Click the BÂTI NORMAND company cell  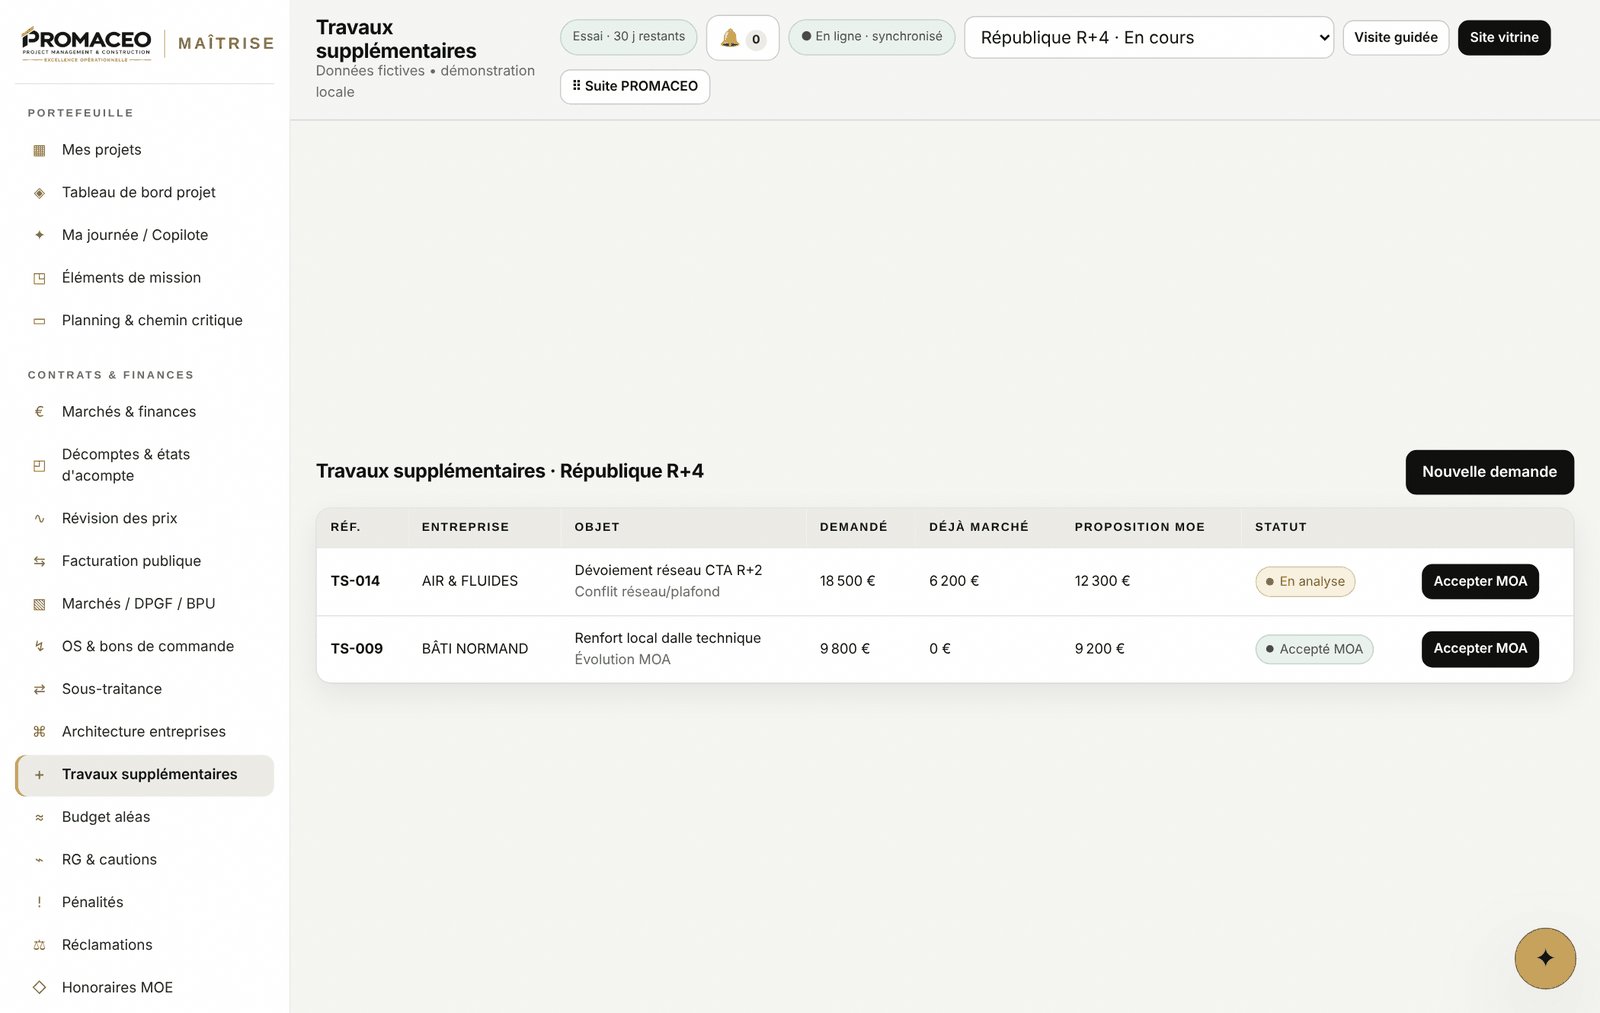coord(475,649)
